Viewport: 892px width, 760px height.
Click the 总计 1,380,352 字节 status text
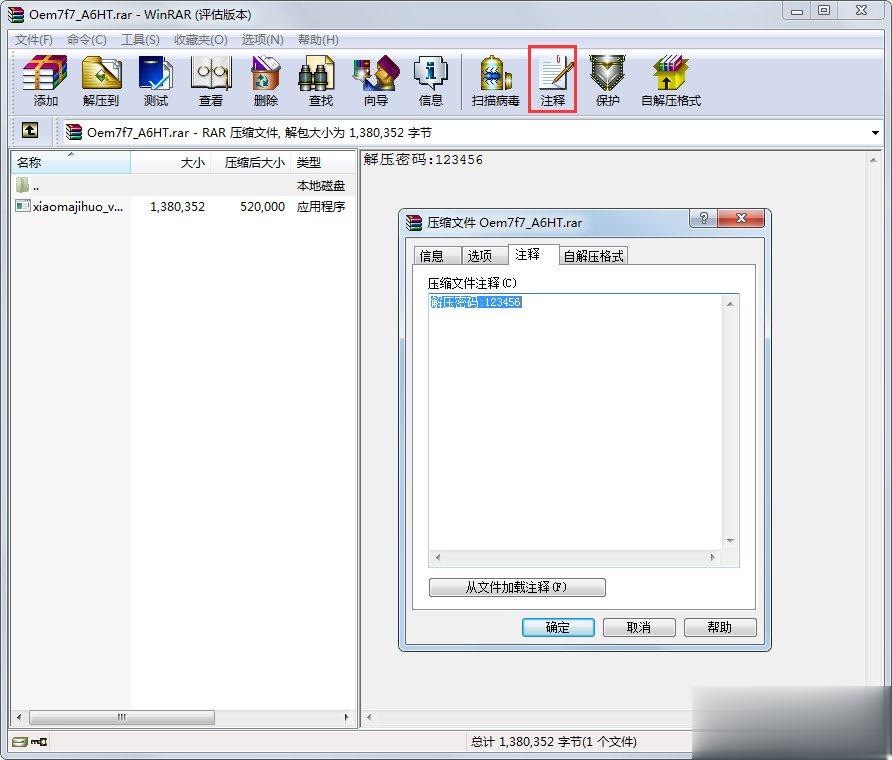point(554,742)
